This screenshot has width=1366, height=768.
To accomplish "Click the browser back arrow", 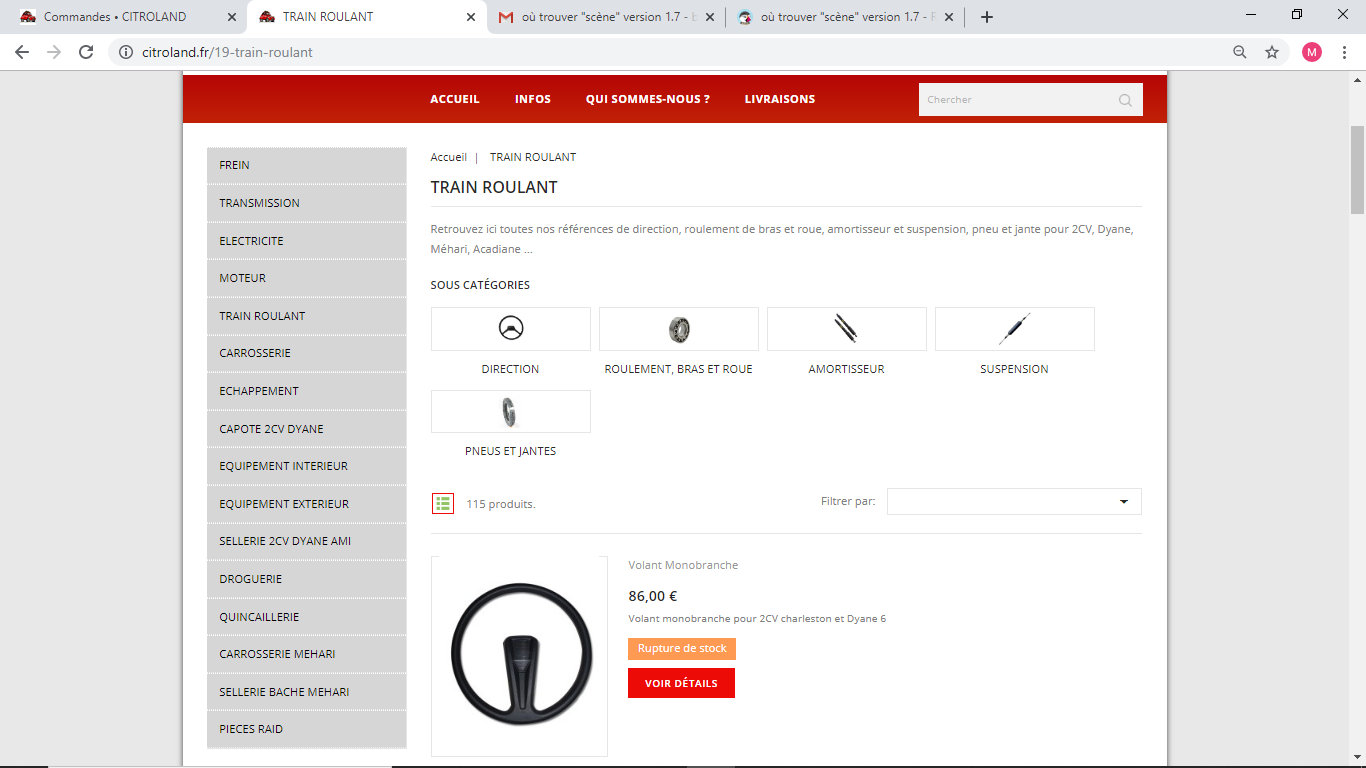I will pos(22,52).
